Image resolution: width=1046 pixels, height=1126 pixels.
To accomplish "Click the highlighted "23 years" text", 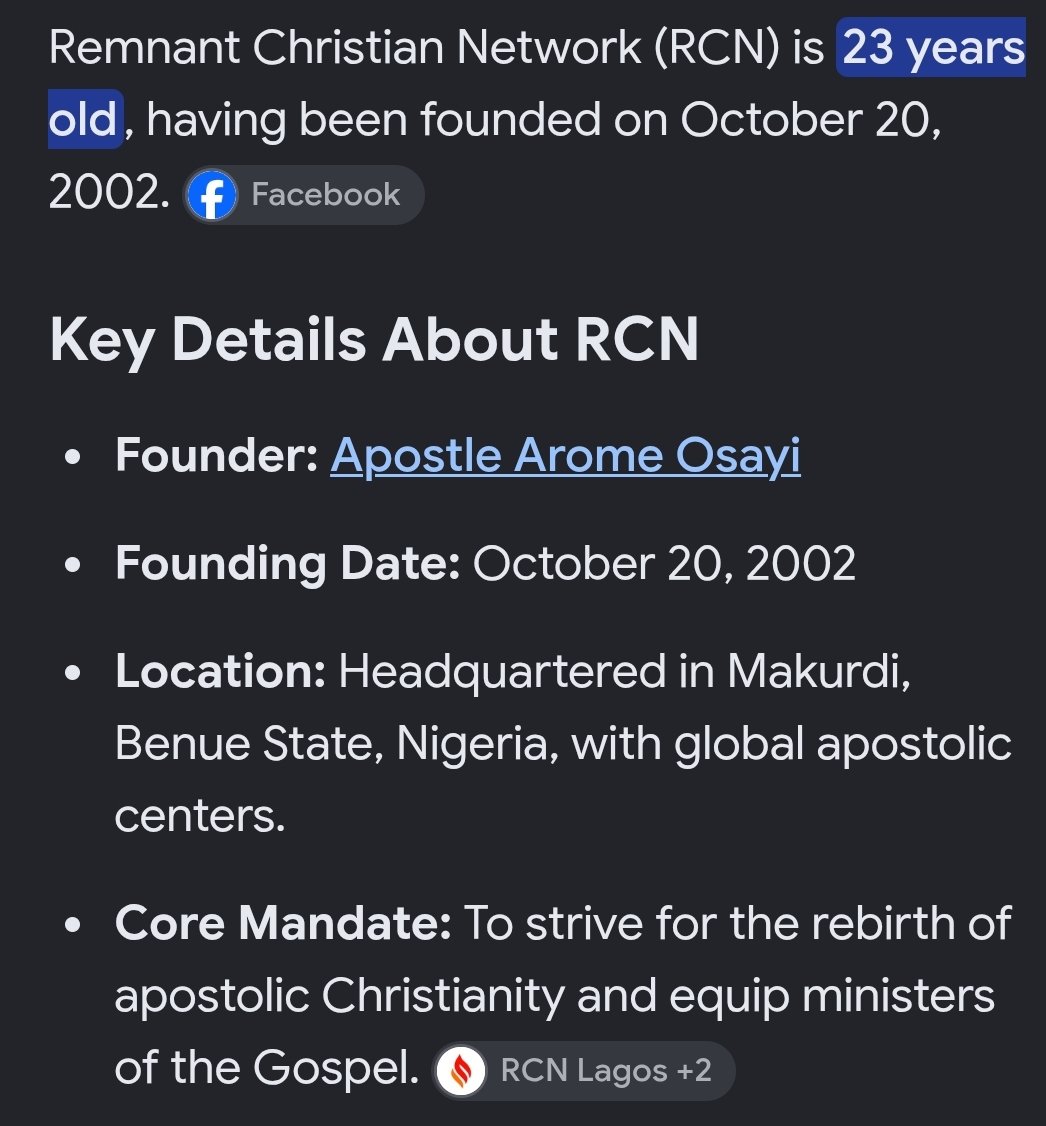I will pyautogui.click(x=932, y=48).
